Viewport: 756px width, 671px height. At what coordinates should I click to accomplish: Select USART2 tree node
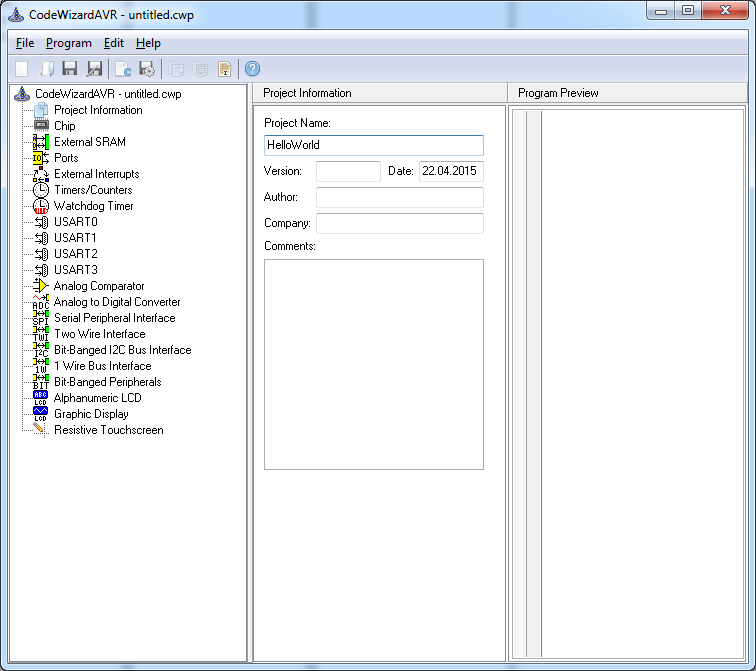click(76, 254)
